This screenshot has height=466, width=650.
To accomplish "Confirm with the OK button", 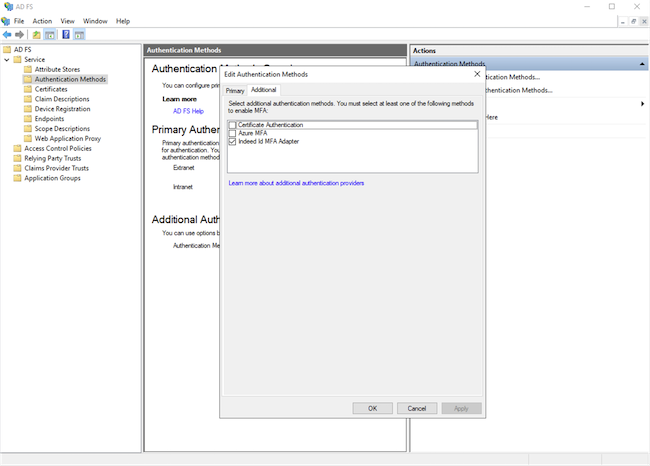I will (373, 408).
